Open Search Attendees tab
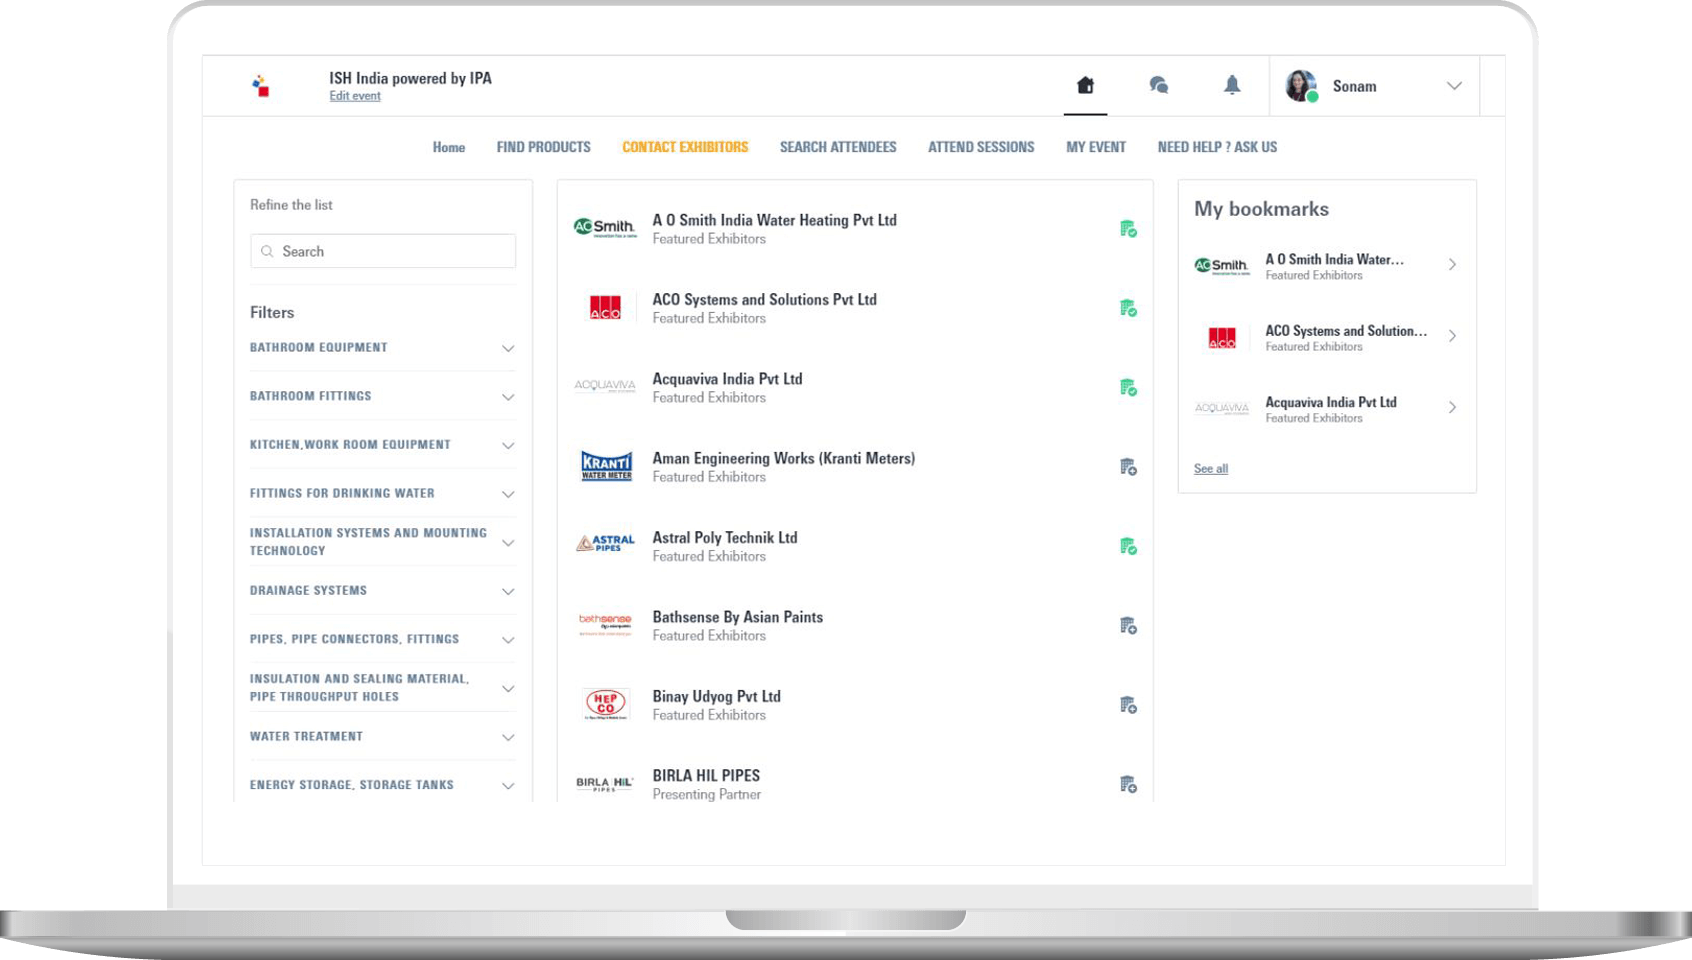The height and width of the screenshot is (960, 1692). (x=838, y=147)
